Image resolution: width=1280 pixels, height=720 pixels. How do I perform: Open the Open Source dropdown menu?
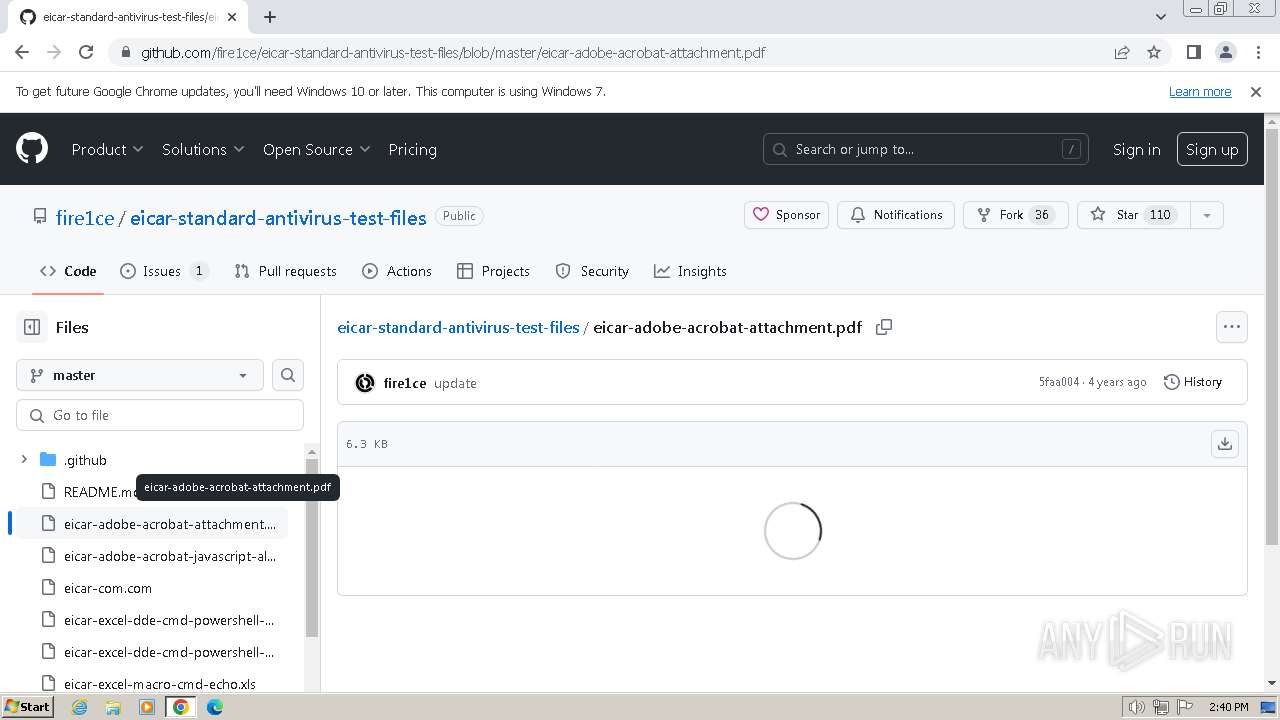coord(316,149)
